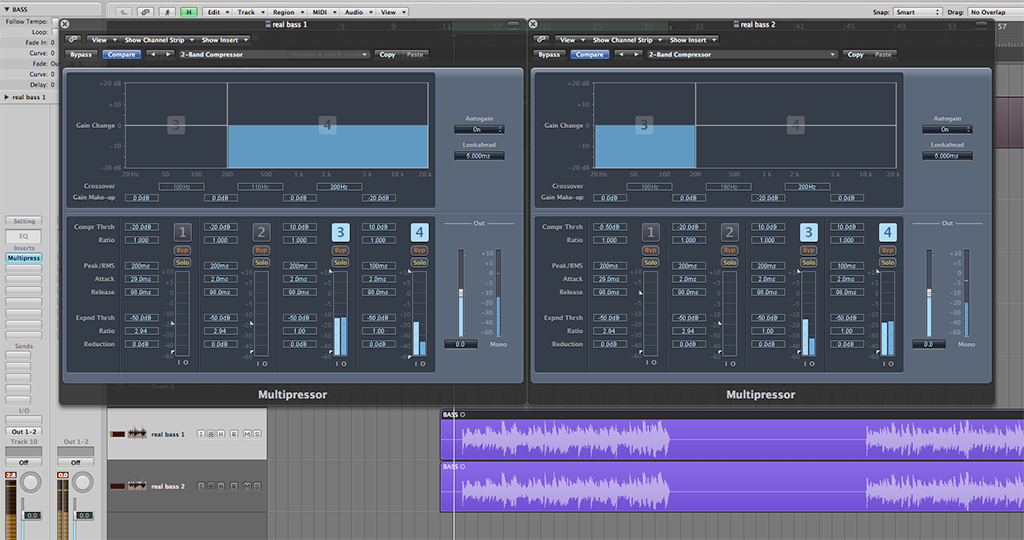Open Show Insert dropdown in real bass 2 plugin
The width and height of the screenshot is (1024, 540).
[692, 40]
